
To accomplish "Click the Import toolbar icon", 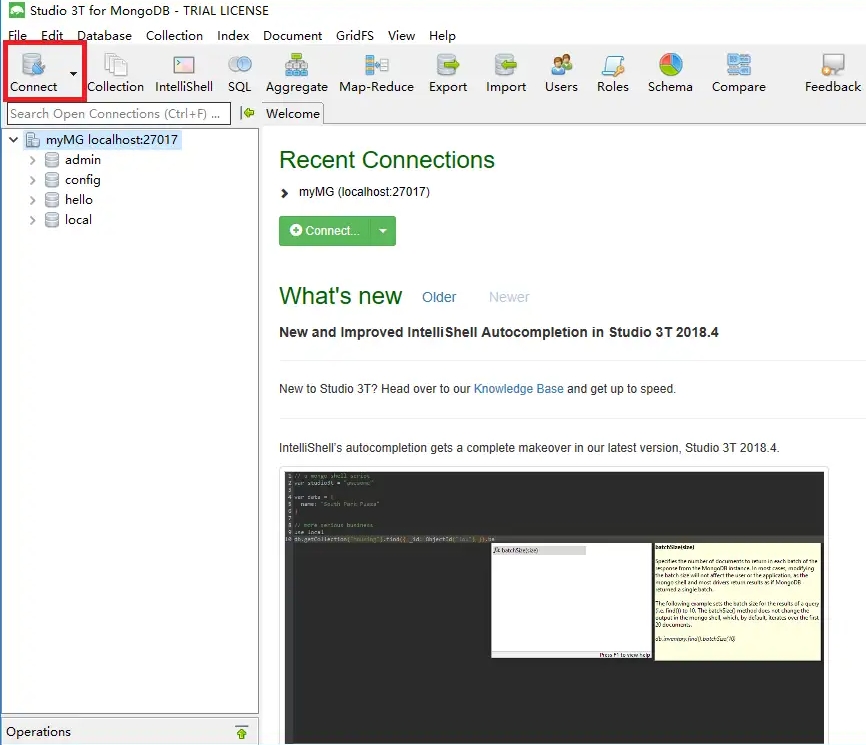I will [x=506, y=72].
